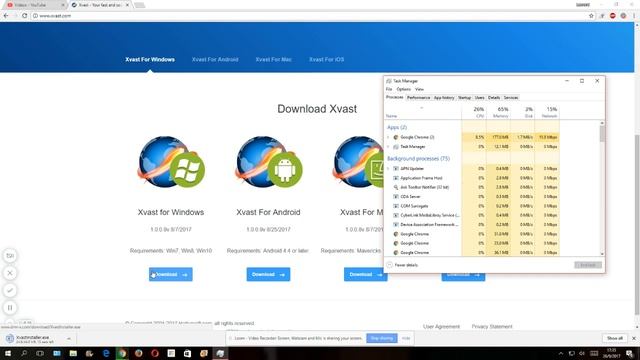Click Download under Xvast for Windows
This screenshot has width=640, height=360.
point(171,274)
